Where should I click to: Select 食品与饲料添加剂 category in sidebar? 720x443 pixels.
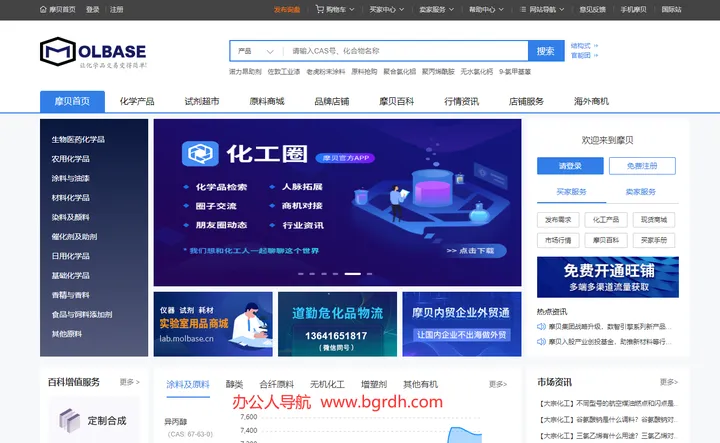82,314
